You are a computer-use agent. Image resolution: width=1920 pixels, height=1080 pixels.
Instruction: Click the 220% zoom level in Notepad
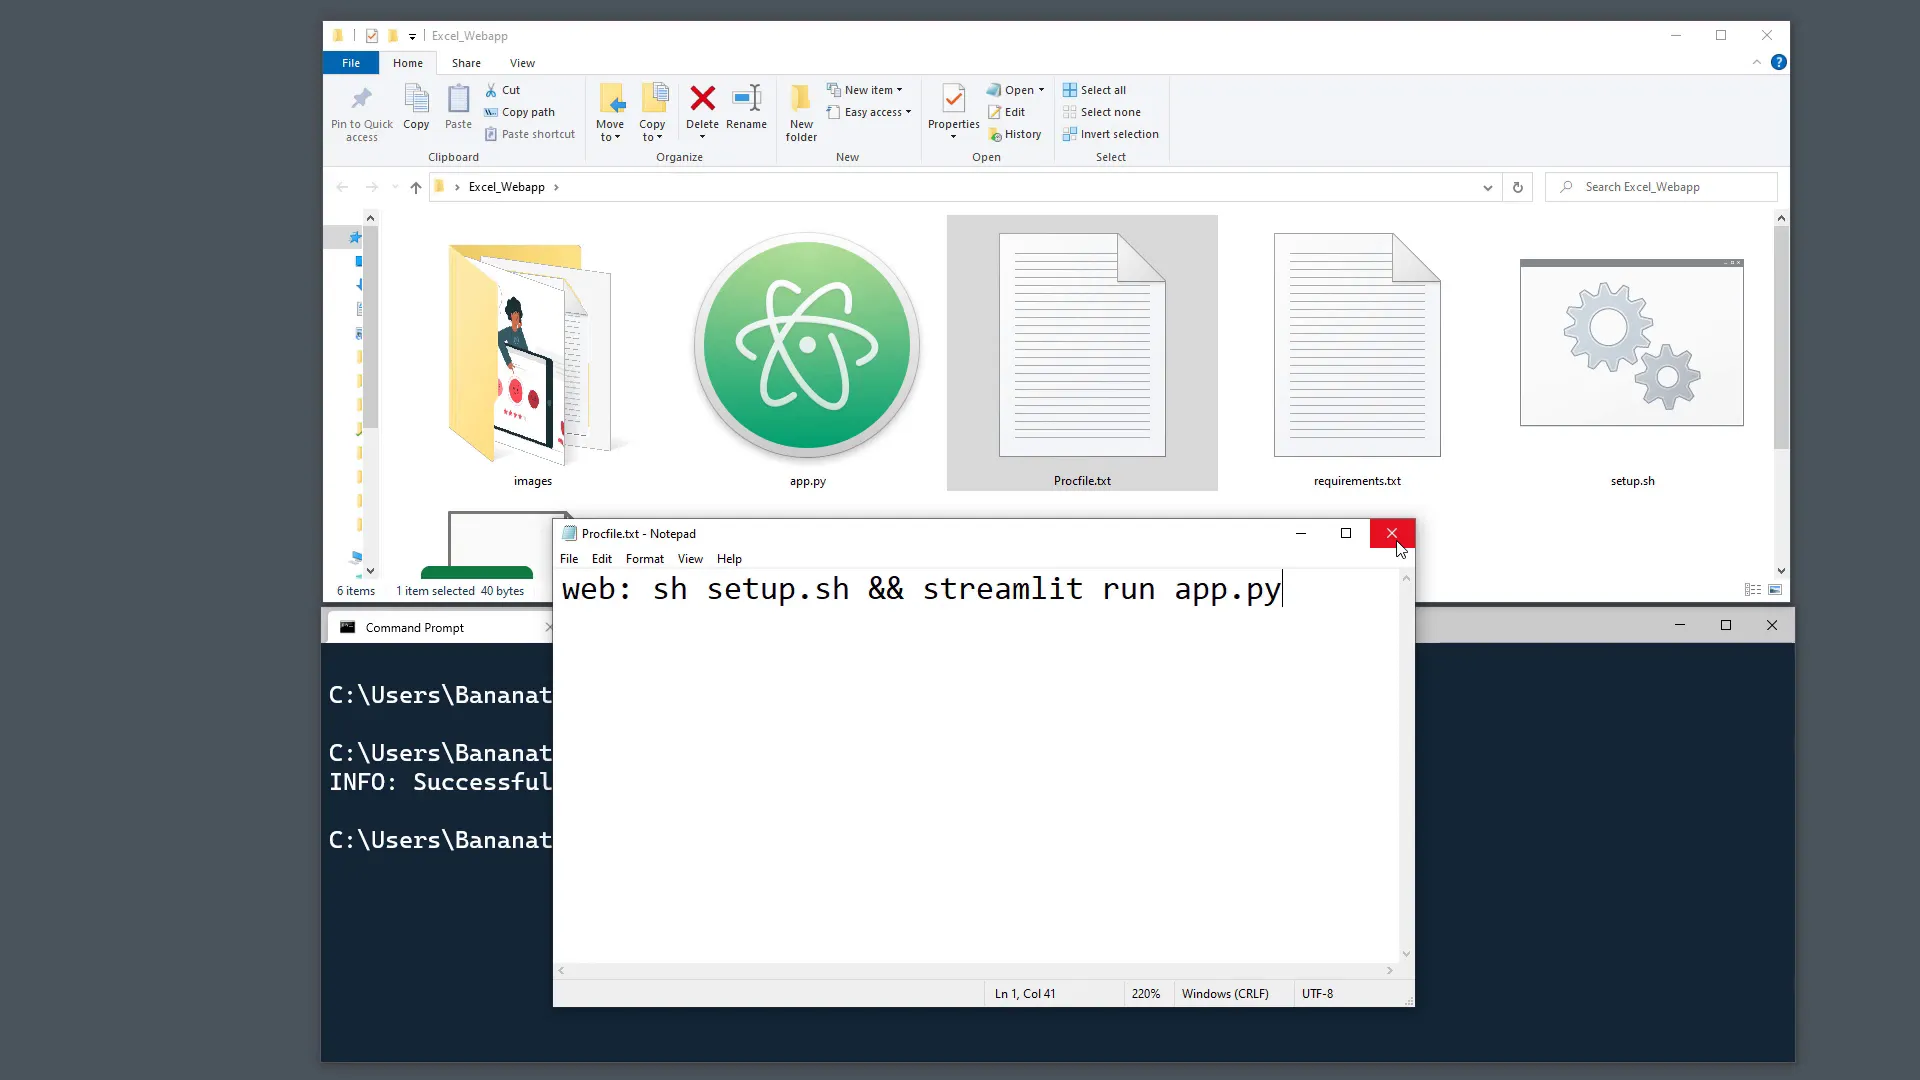1146,993
